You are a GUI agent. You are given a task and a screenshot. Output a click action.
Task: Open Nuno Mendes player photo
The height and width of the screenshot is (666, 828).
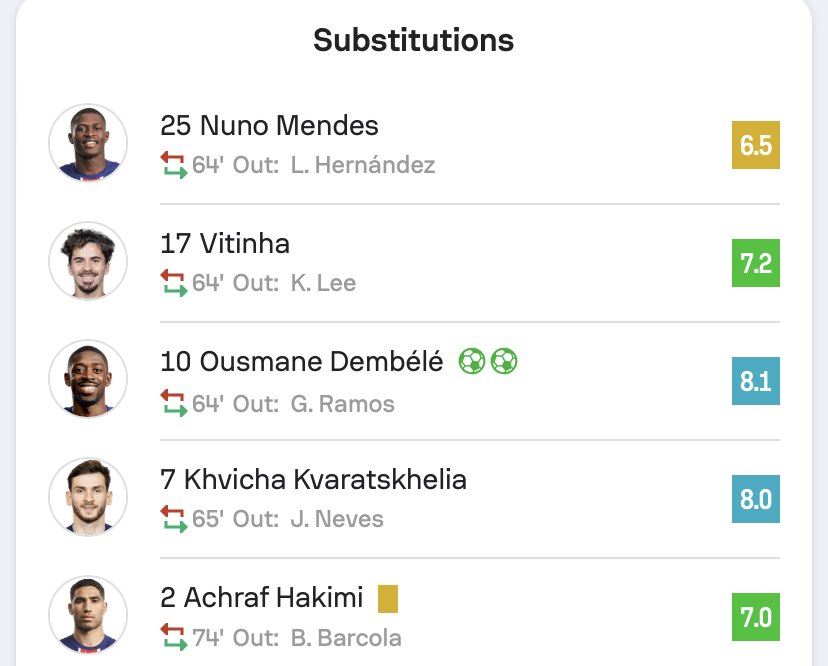click(x=88, y=143)
